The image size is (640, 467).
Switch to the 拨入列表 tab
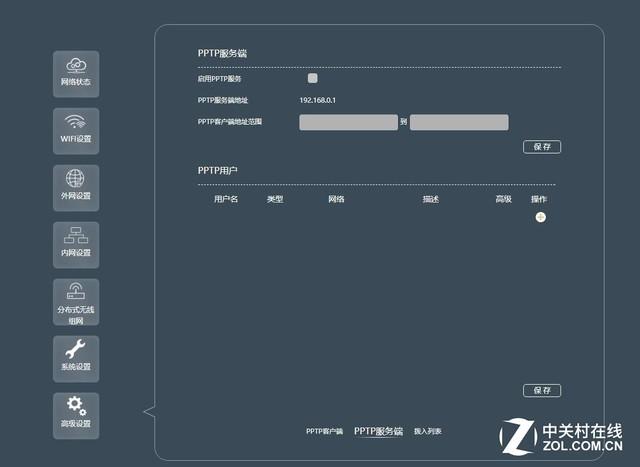[428, 431]
